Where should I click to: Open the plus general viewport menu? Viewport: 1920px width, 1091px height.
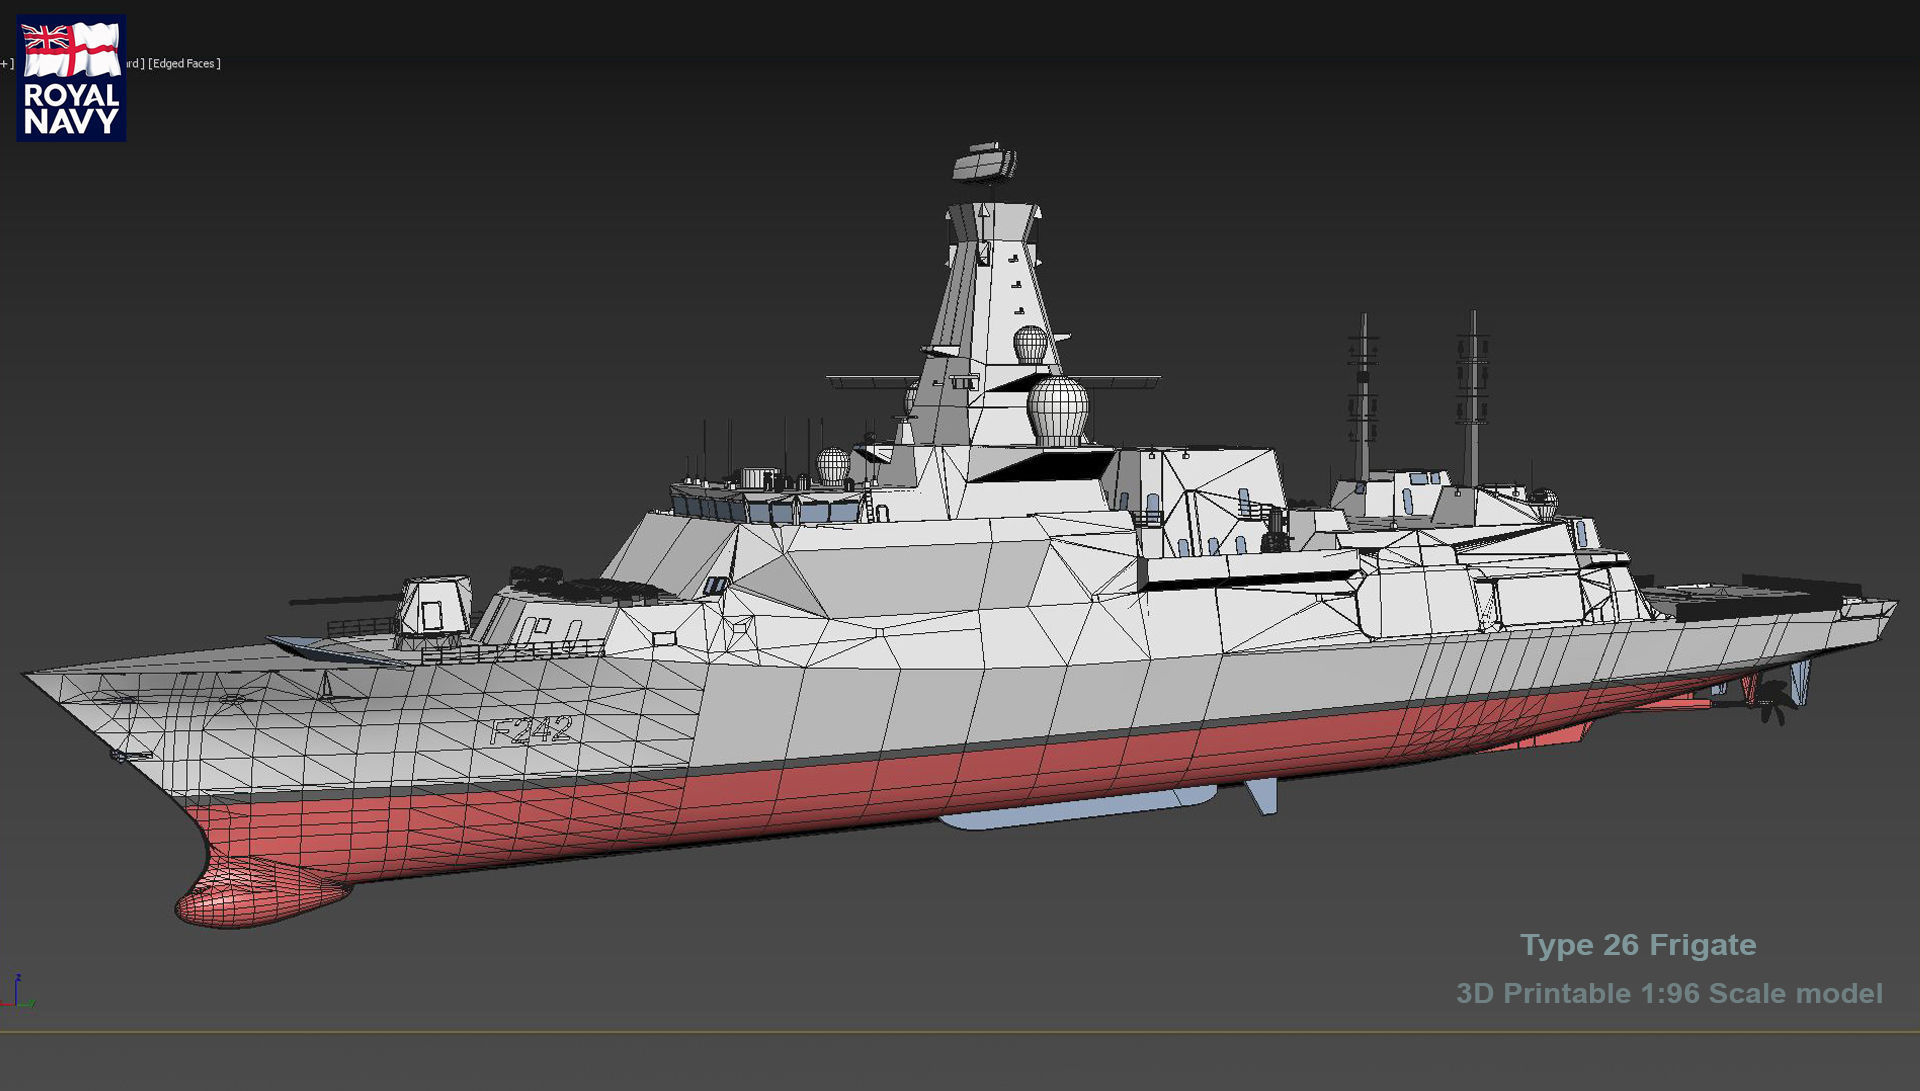click(x=7, y=63)
